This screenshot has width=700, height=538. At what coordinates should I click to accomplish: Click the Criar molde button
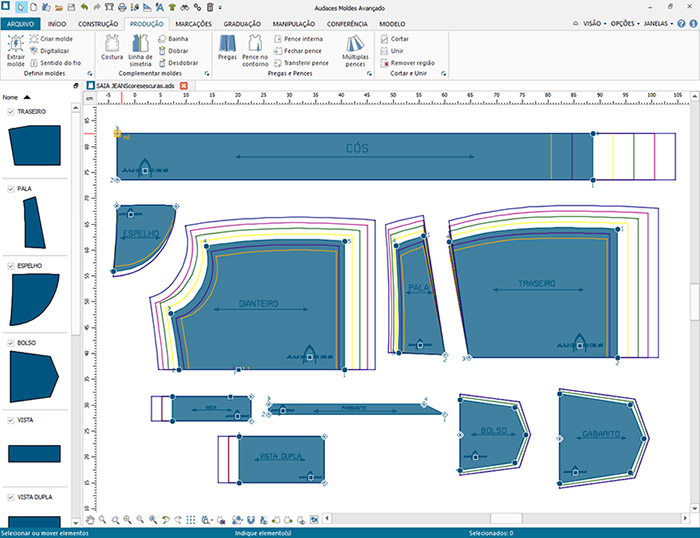click(51, 39)
